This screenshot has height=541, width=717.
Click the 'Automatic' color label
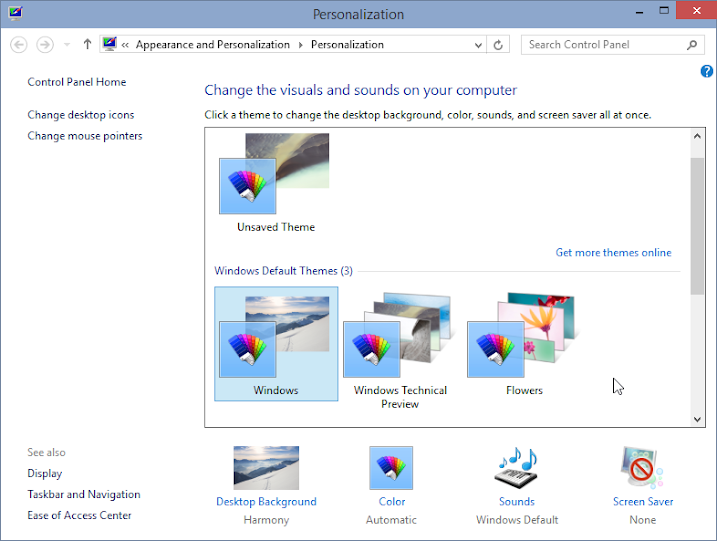[391, 520]
